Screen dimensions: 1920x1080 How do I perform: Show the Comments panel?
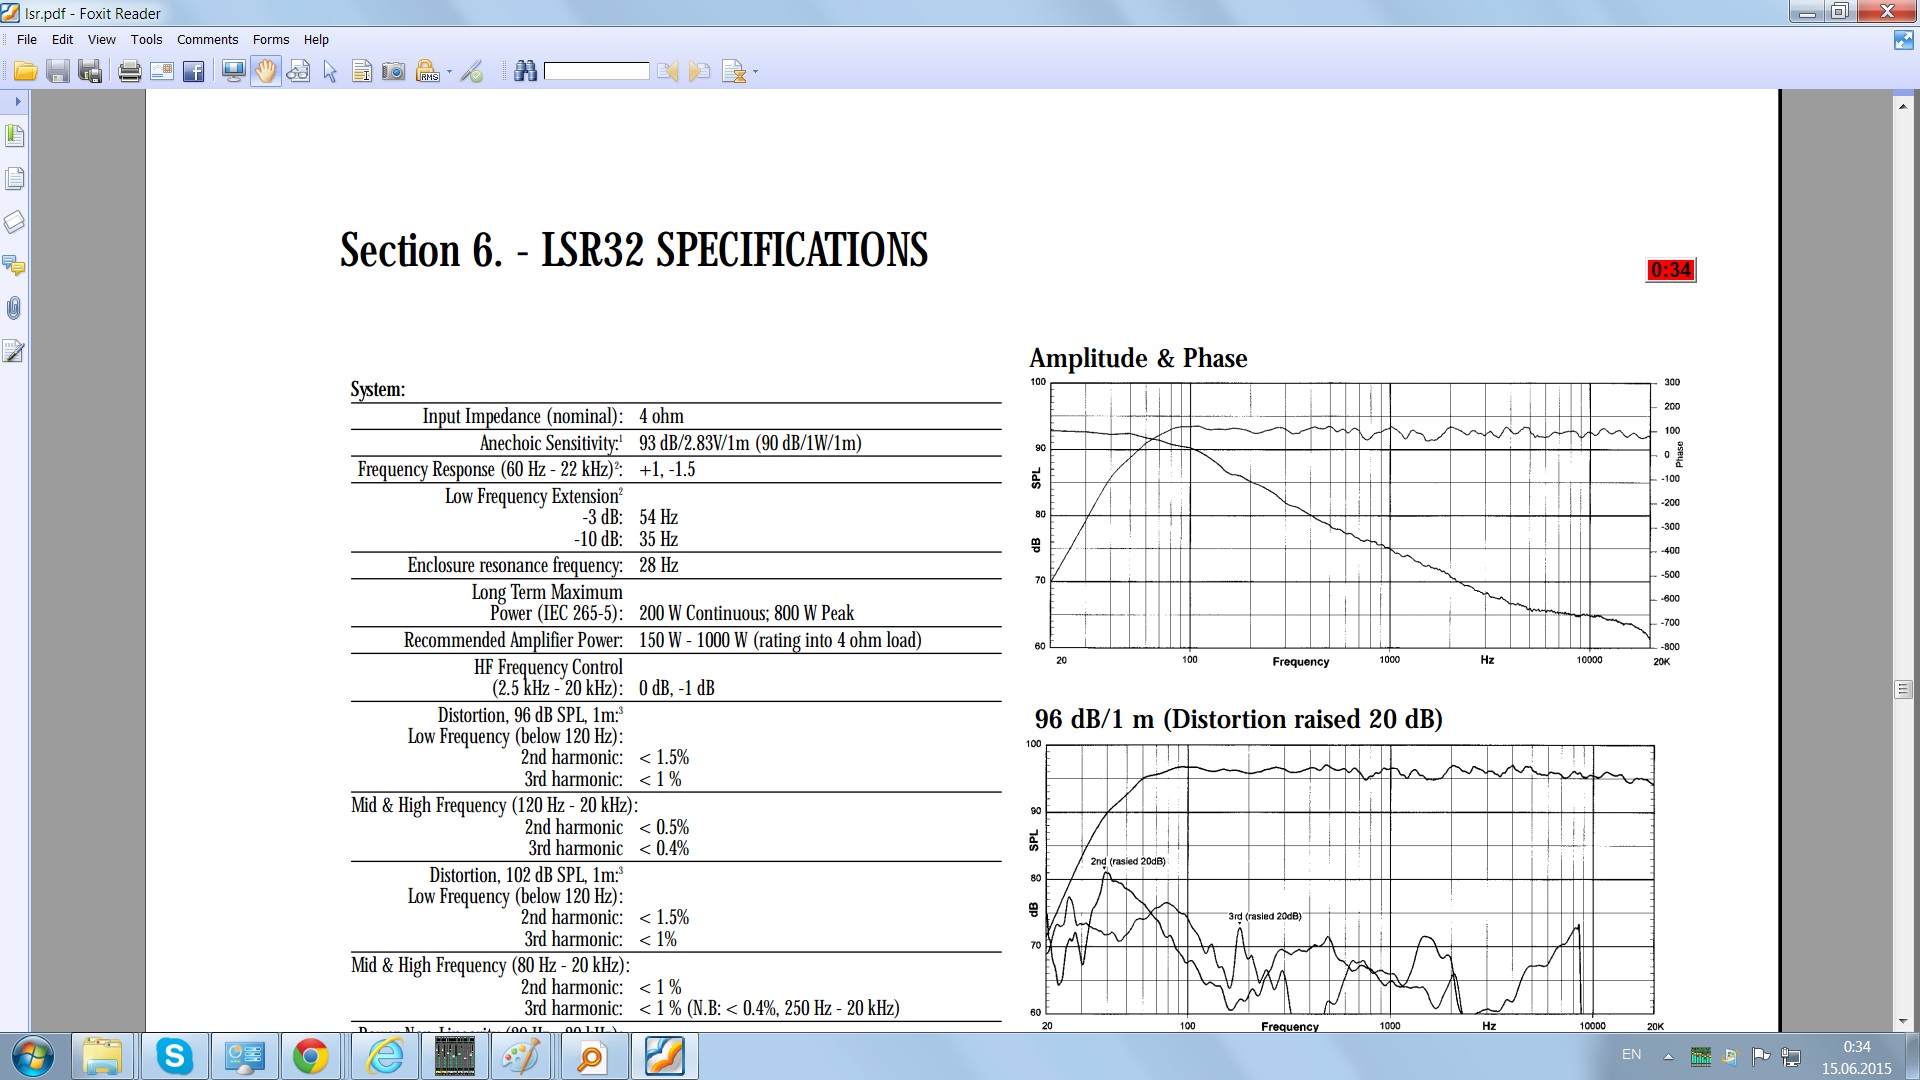coord(14,265)
